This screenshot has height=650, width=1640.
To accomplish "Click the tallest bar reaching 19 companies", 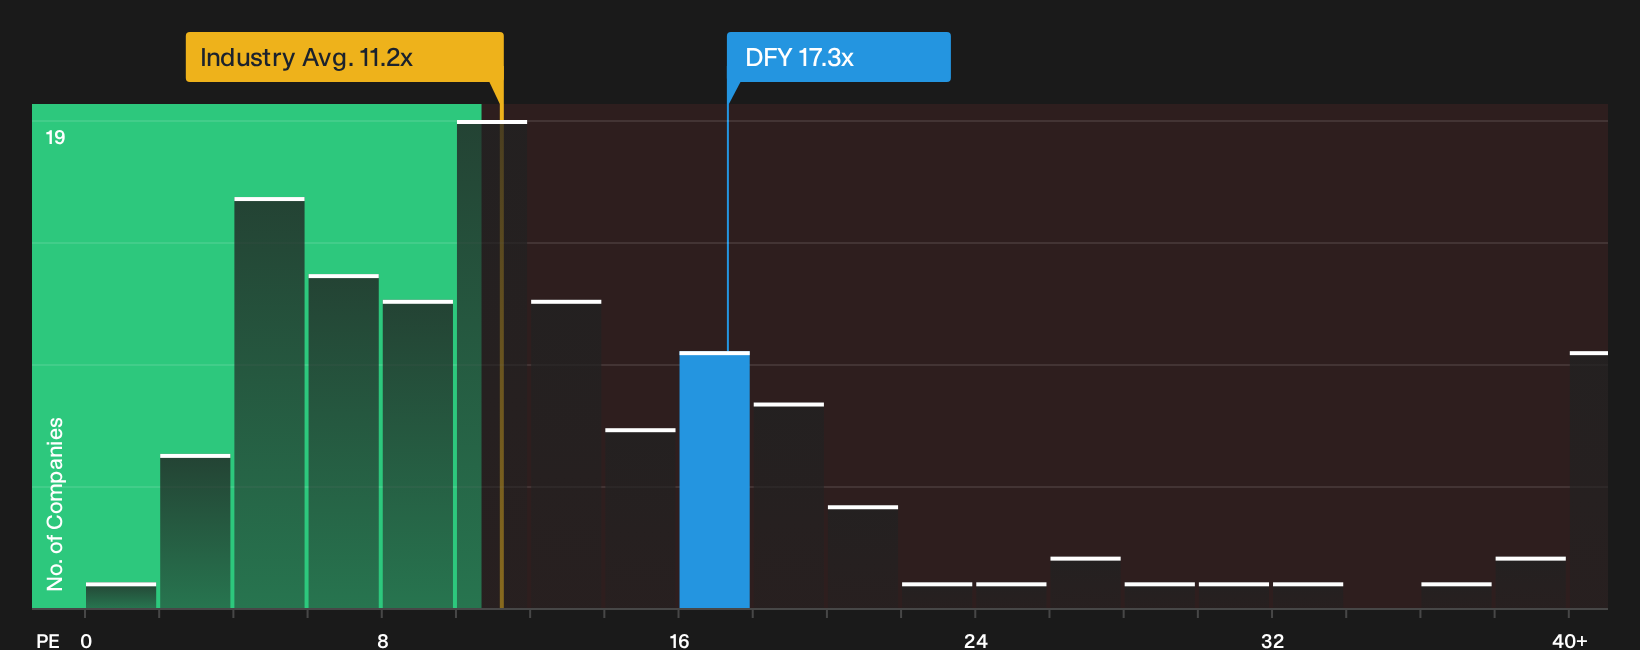I will point(492,364).
